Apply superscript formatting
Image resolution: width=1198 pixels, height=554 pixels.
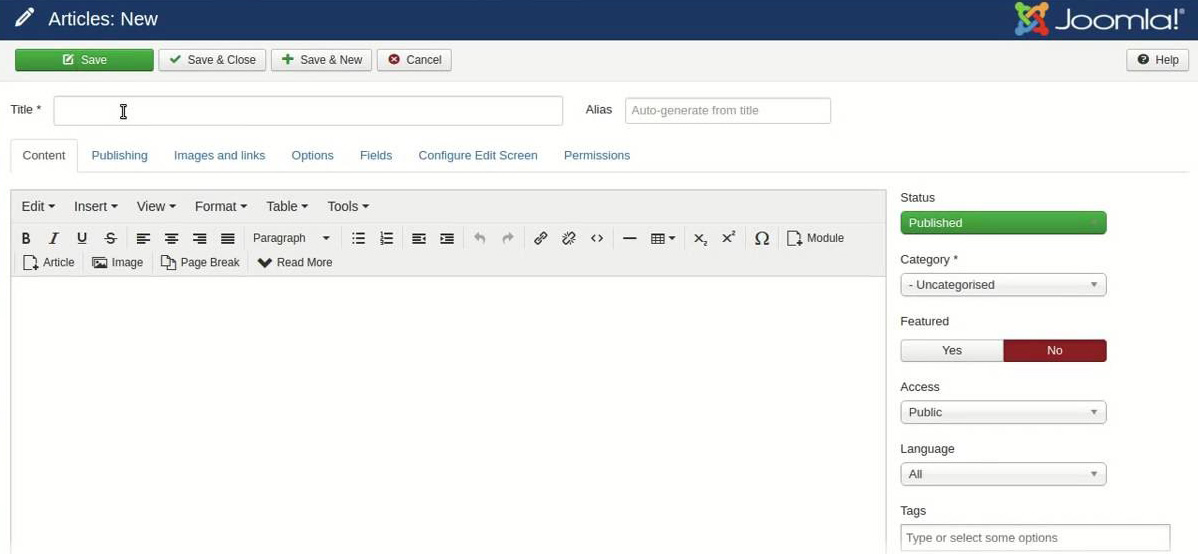(728, 238)
